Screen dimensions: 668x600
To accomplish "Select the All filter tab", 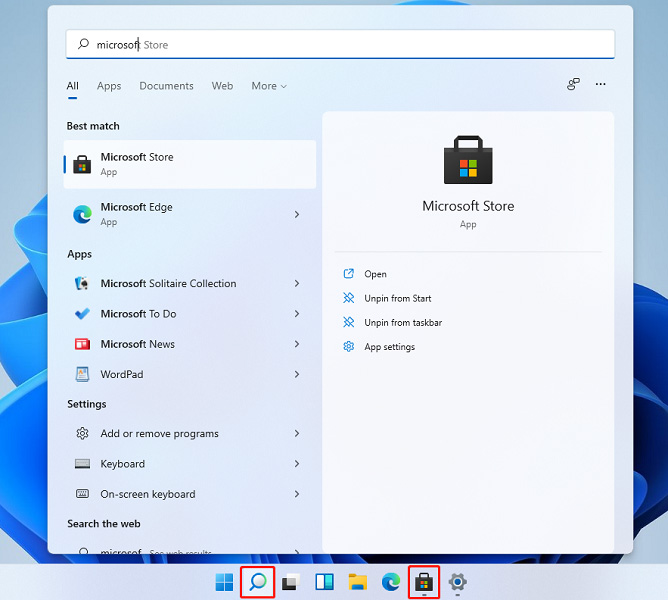I will pos(72,86).
